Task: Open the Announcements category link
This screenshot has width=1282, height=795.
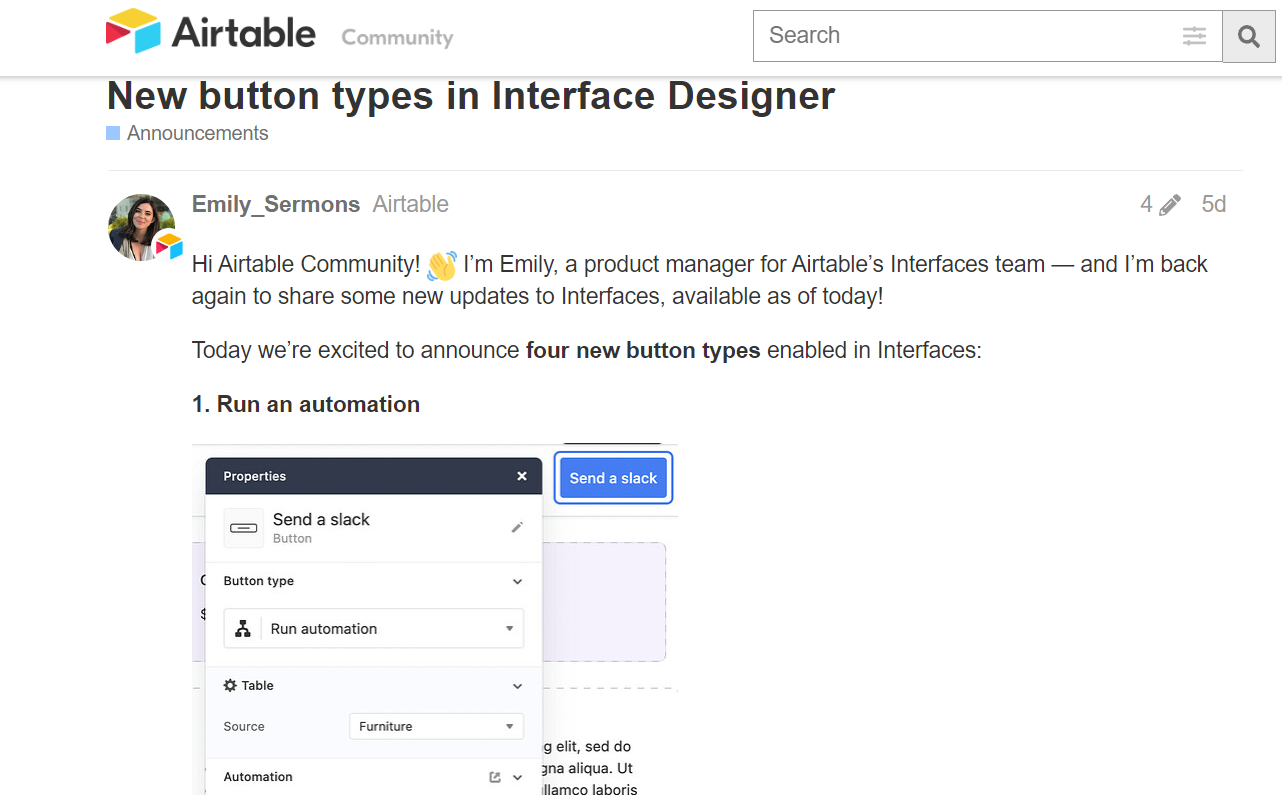Action: coord(198,133)
